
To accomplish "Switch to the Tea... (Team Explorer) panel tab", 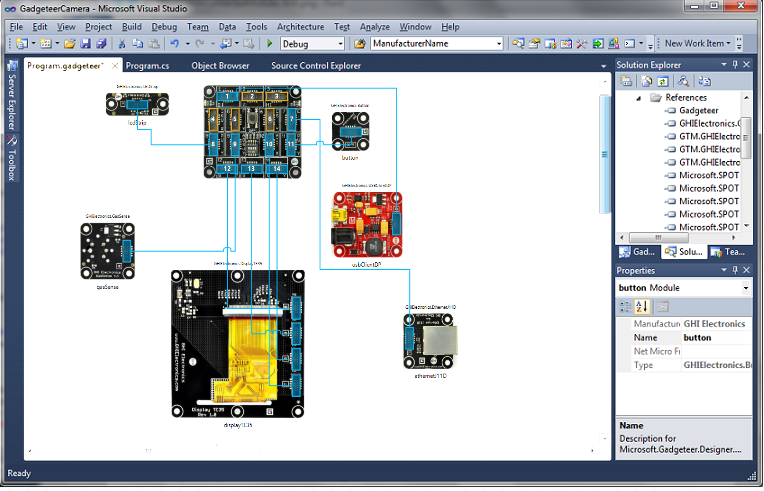I will click(x=727, y=252).
